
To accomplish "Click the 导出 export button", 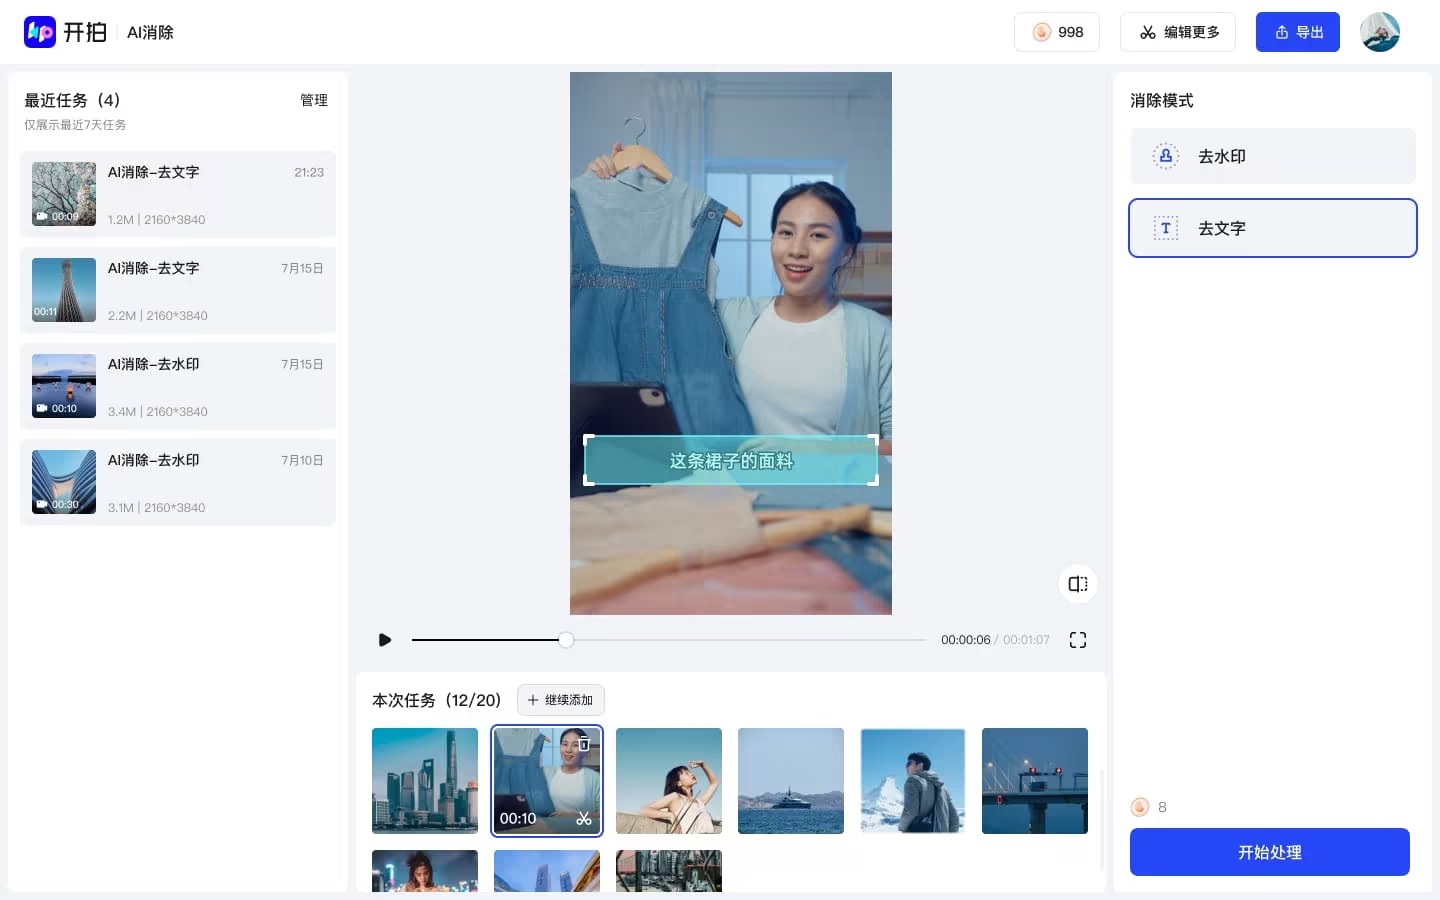I will pos(1298,32).
